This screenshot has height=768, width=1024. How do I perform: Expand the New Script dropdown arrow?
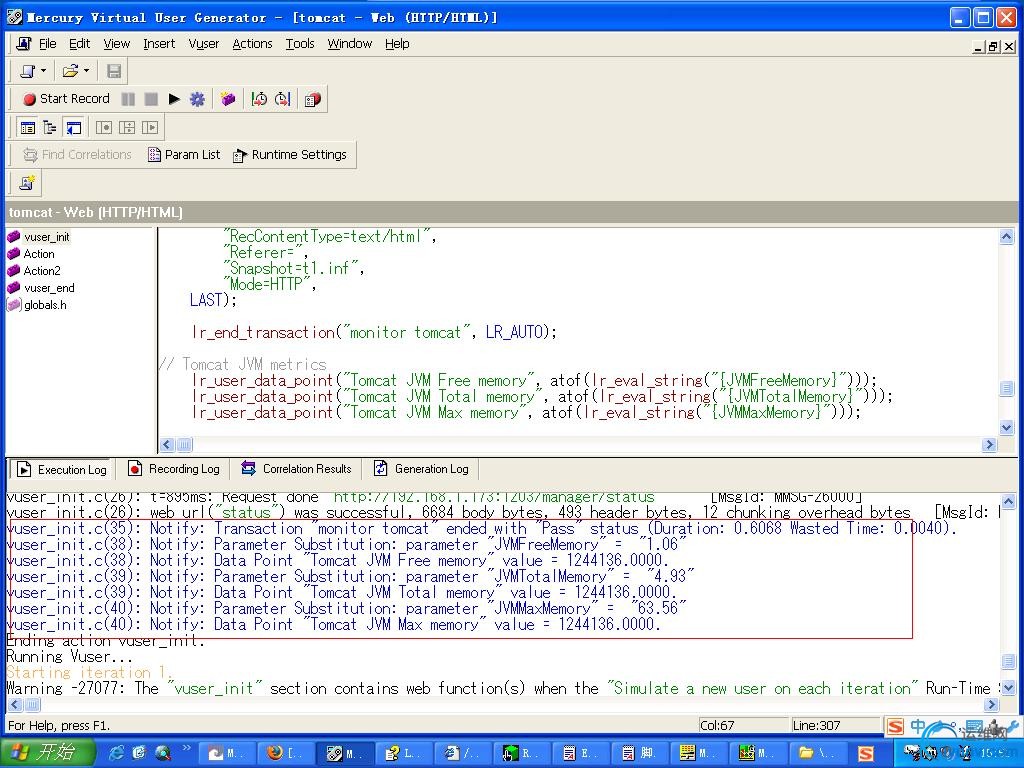pos(44,71)
